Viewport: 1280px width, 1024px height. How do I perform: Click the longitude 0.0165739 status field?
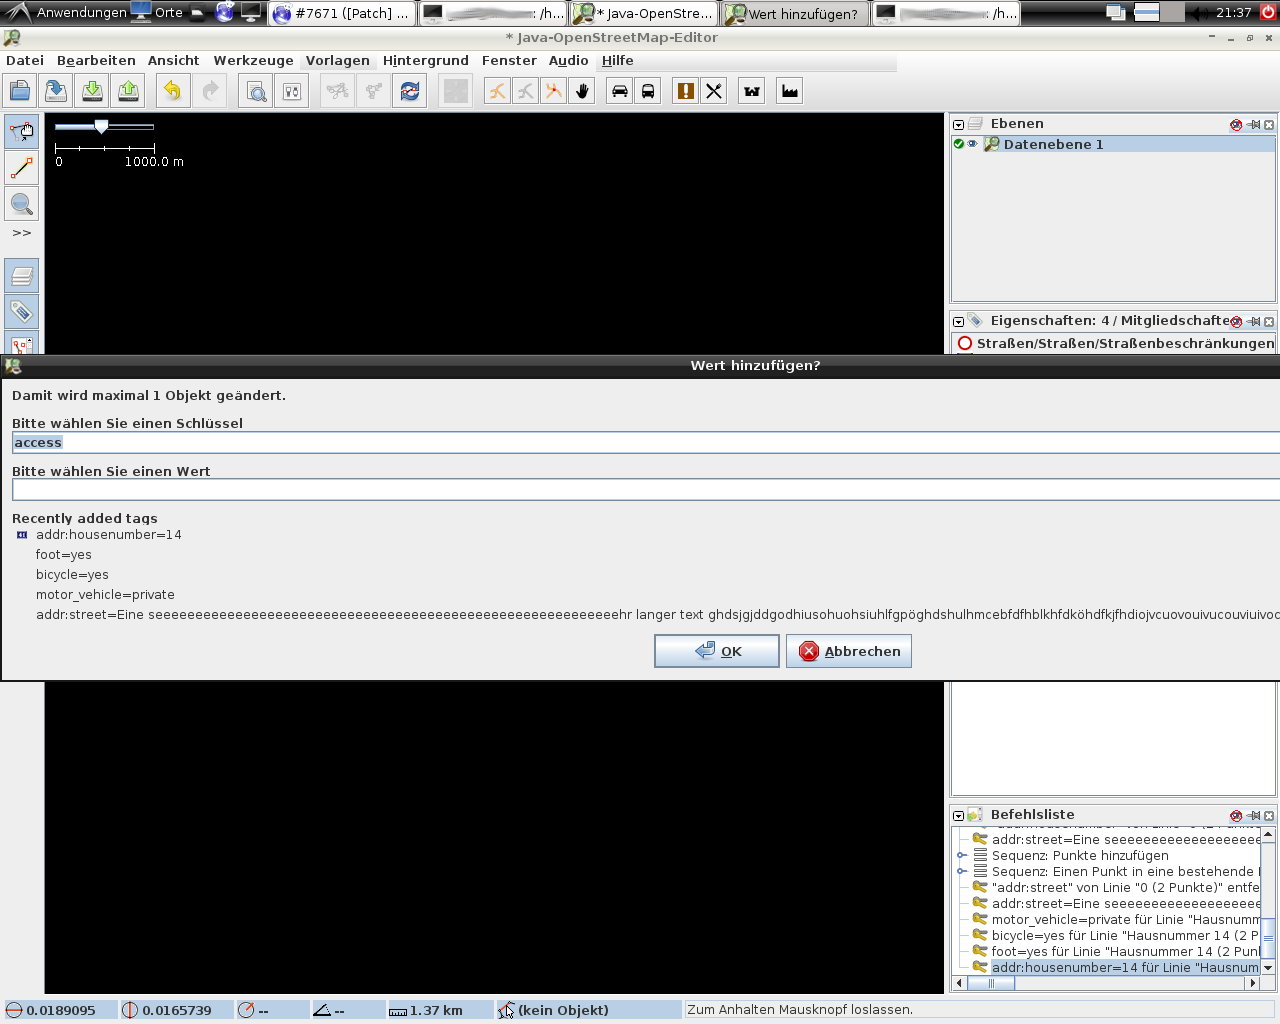tap(176, 1010)
